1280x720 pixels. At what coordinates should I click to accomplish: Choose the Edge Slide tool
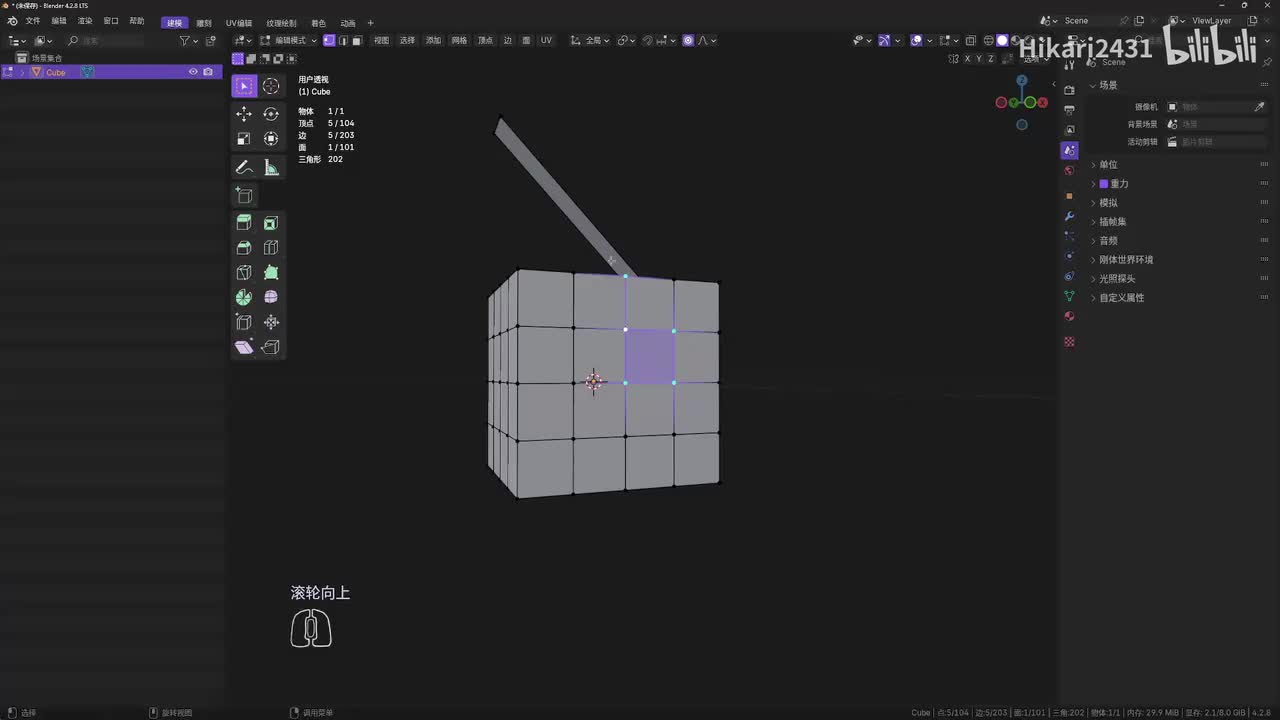pos(244,322)
